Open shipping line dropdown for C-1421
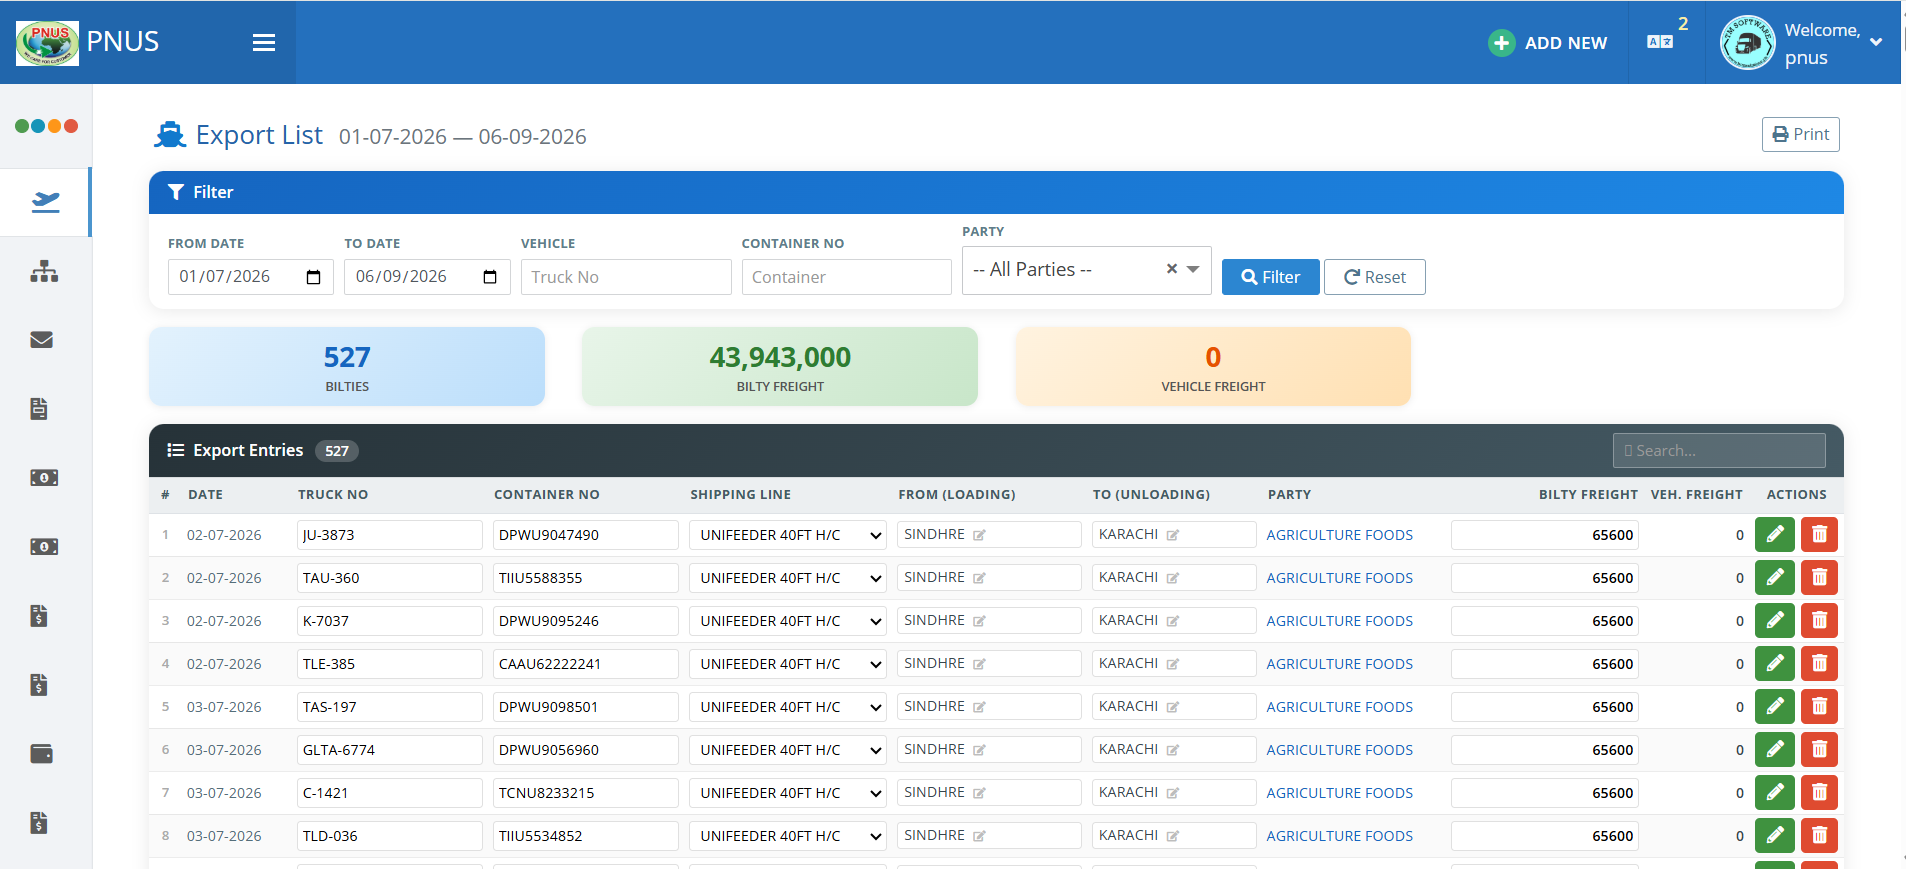Image resolution: width=1906 pixels, height=869 pixels. pos(787,793)
